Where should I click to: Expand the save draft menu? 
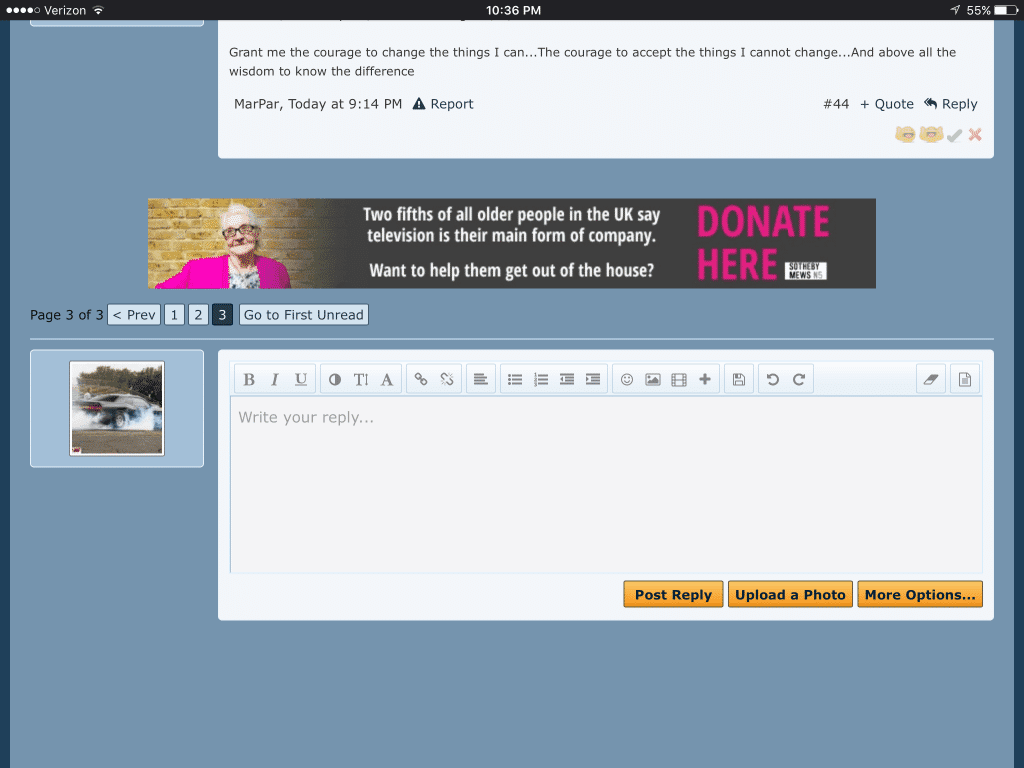(739, 380)
